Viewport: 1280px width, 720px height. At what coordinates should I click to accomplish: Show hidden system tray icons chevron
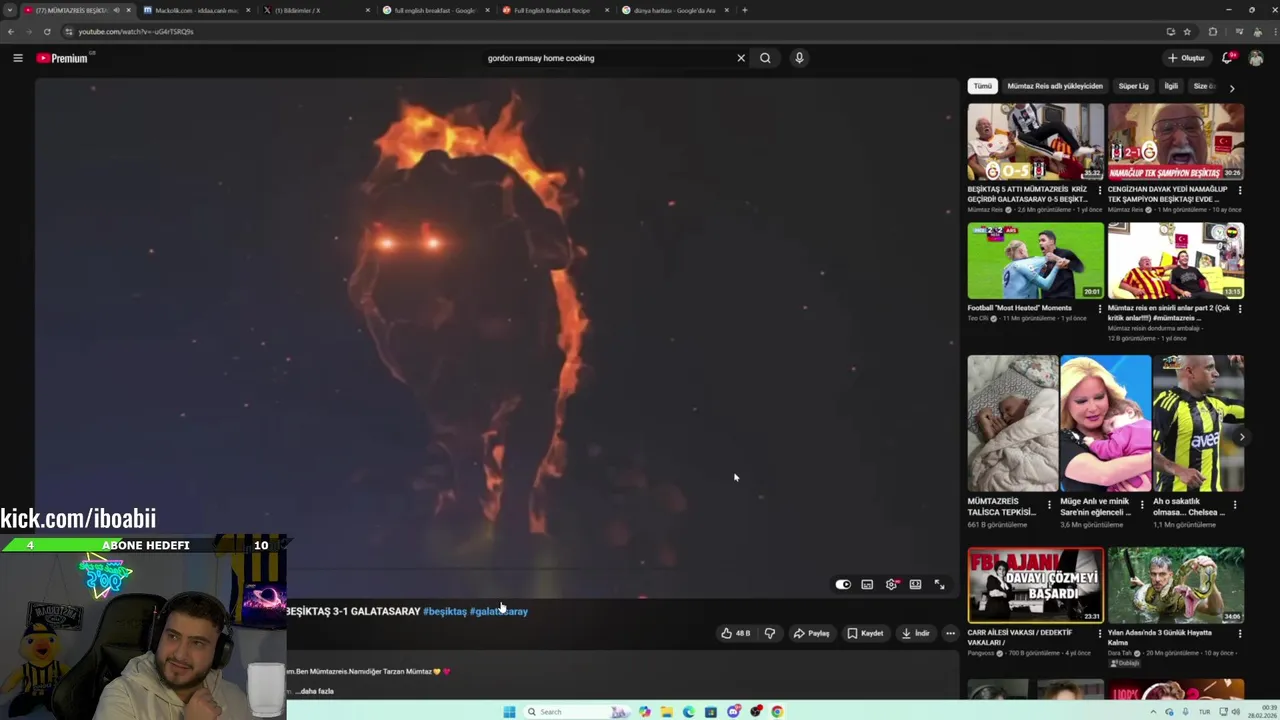1153,712
